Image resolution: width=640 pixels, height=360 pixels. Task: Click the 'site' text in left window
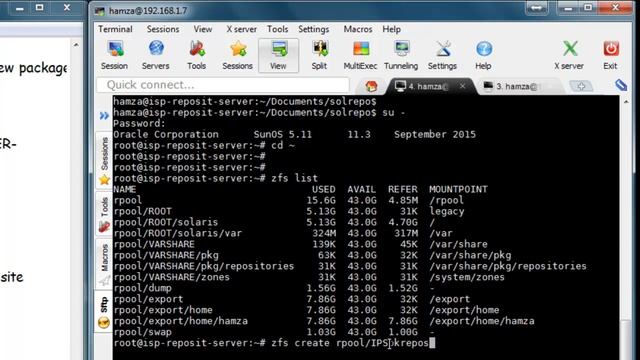click(12, 277)
